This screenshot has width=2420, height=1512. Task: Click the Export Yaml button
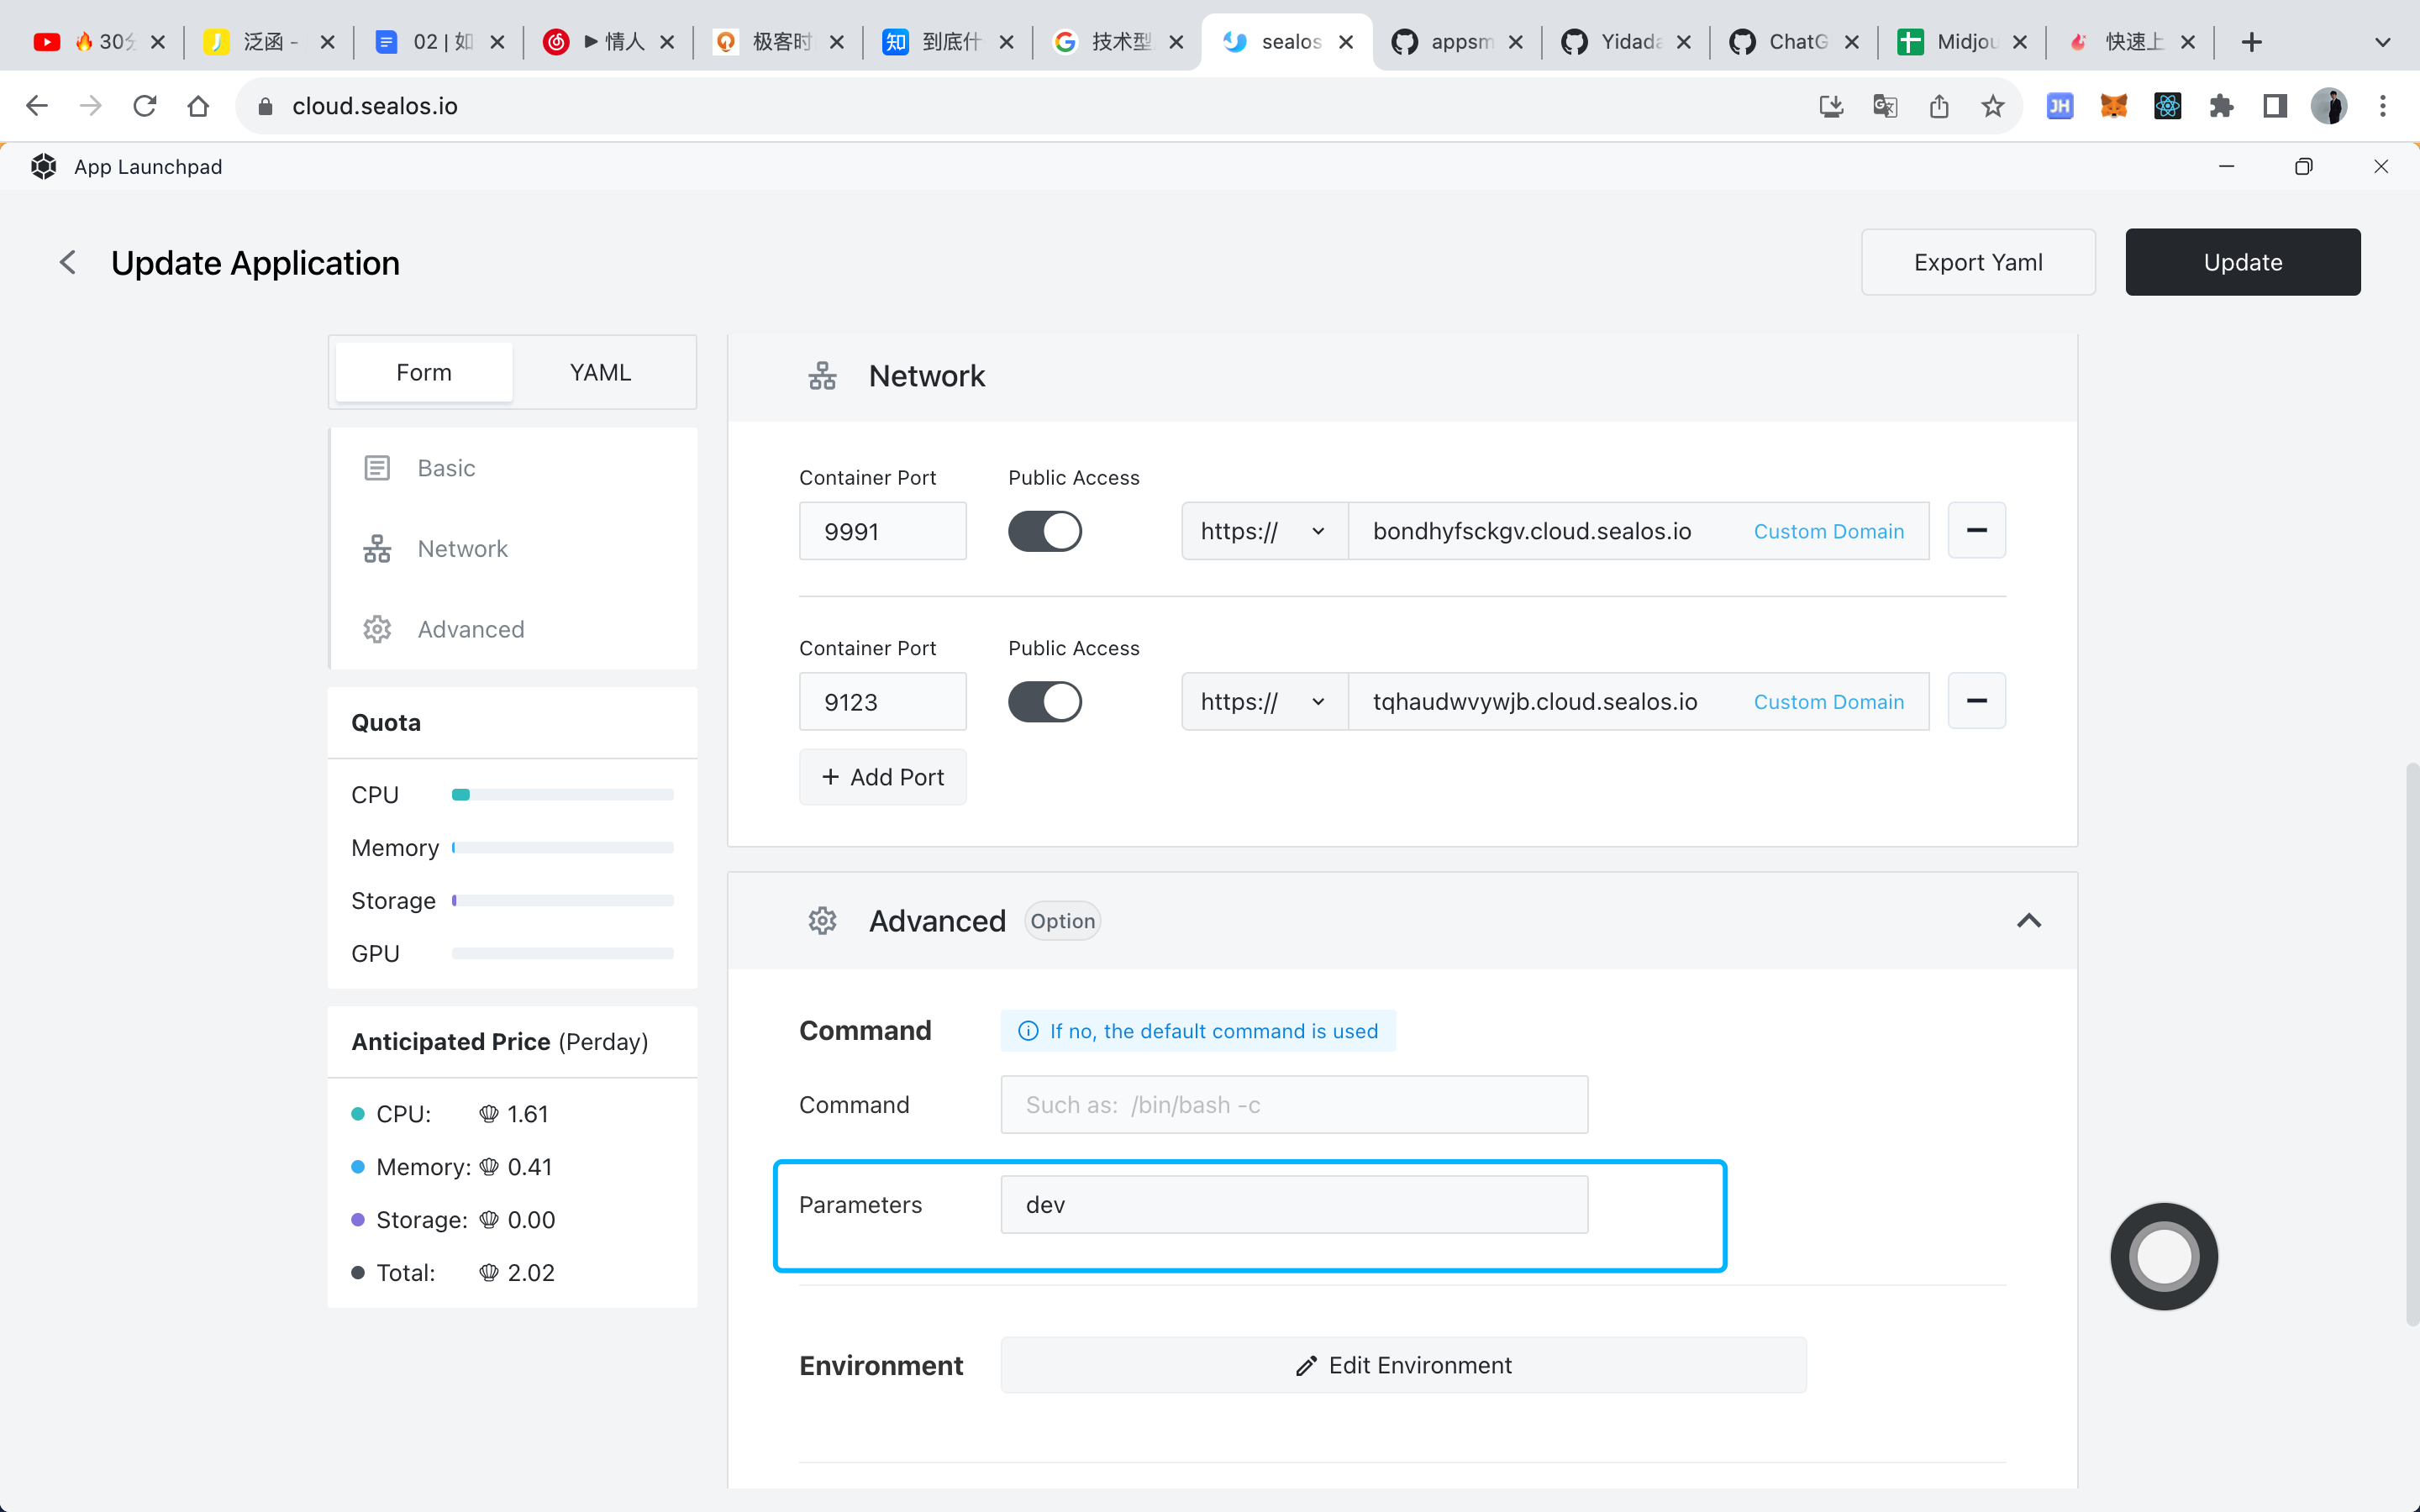[1977, 262]
